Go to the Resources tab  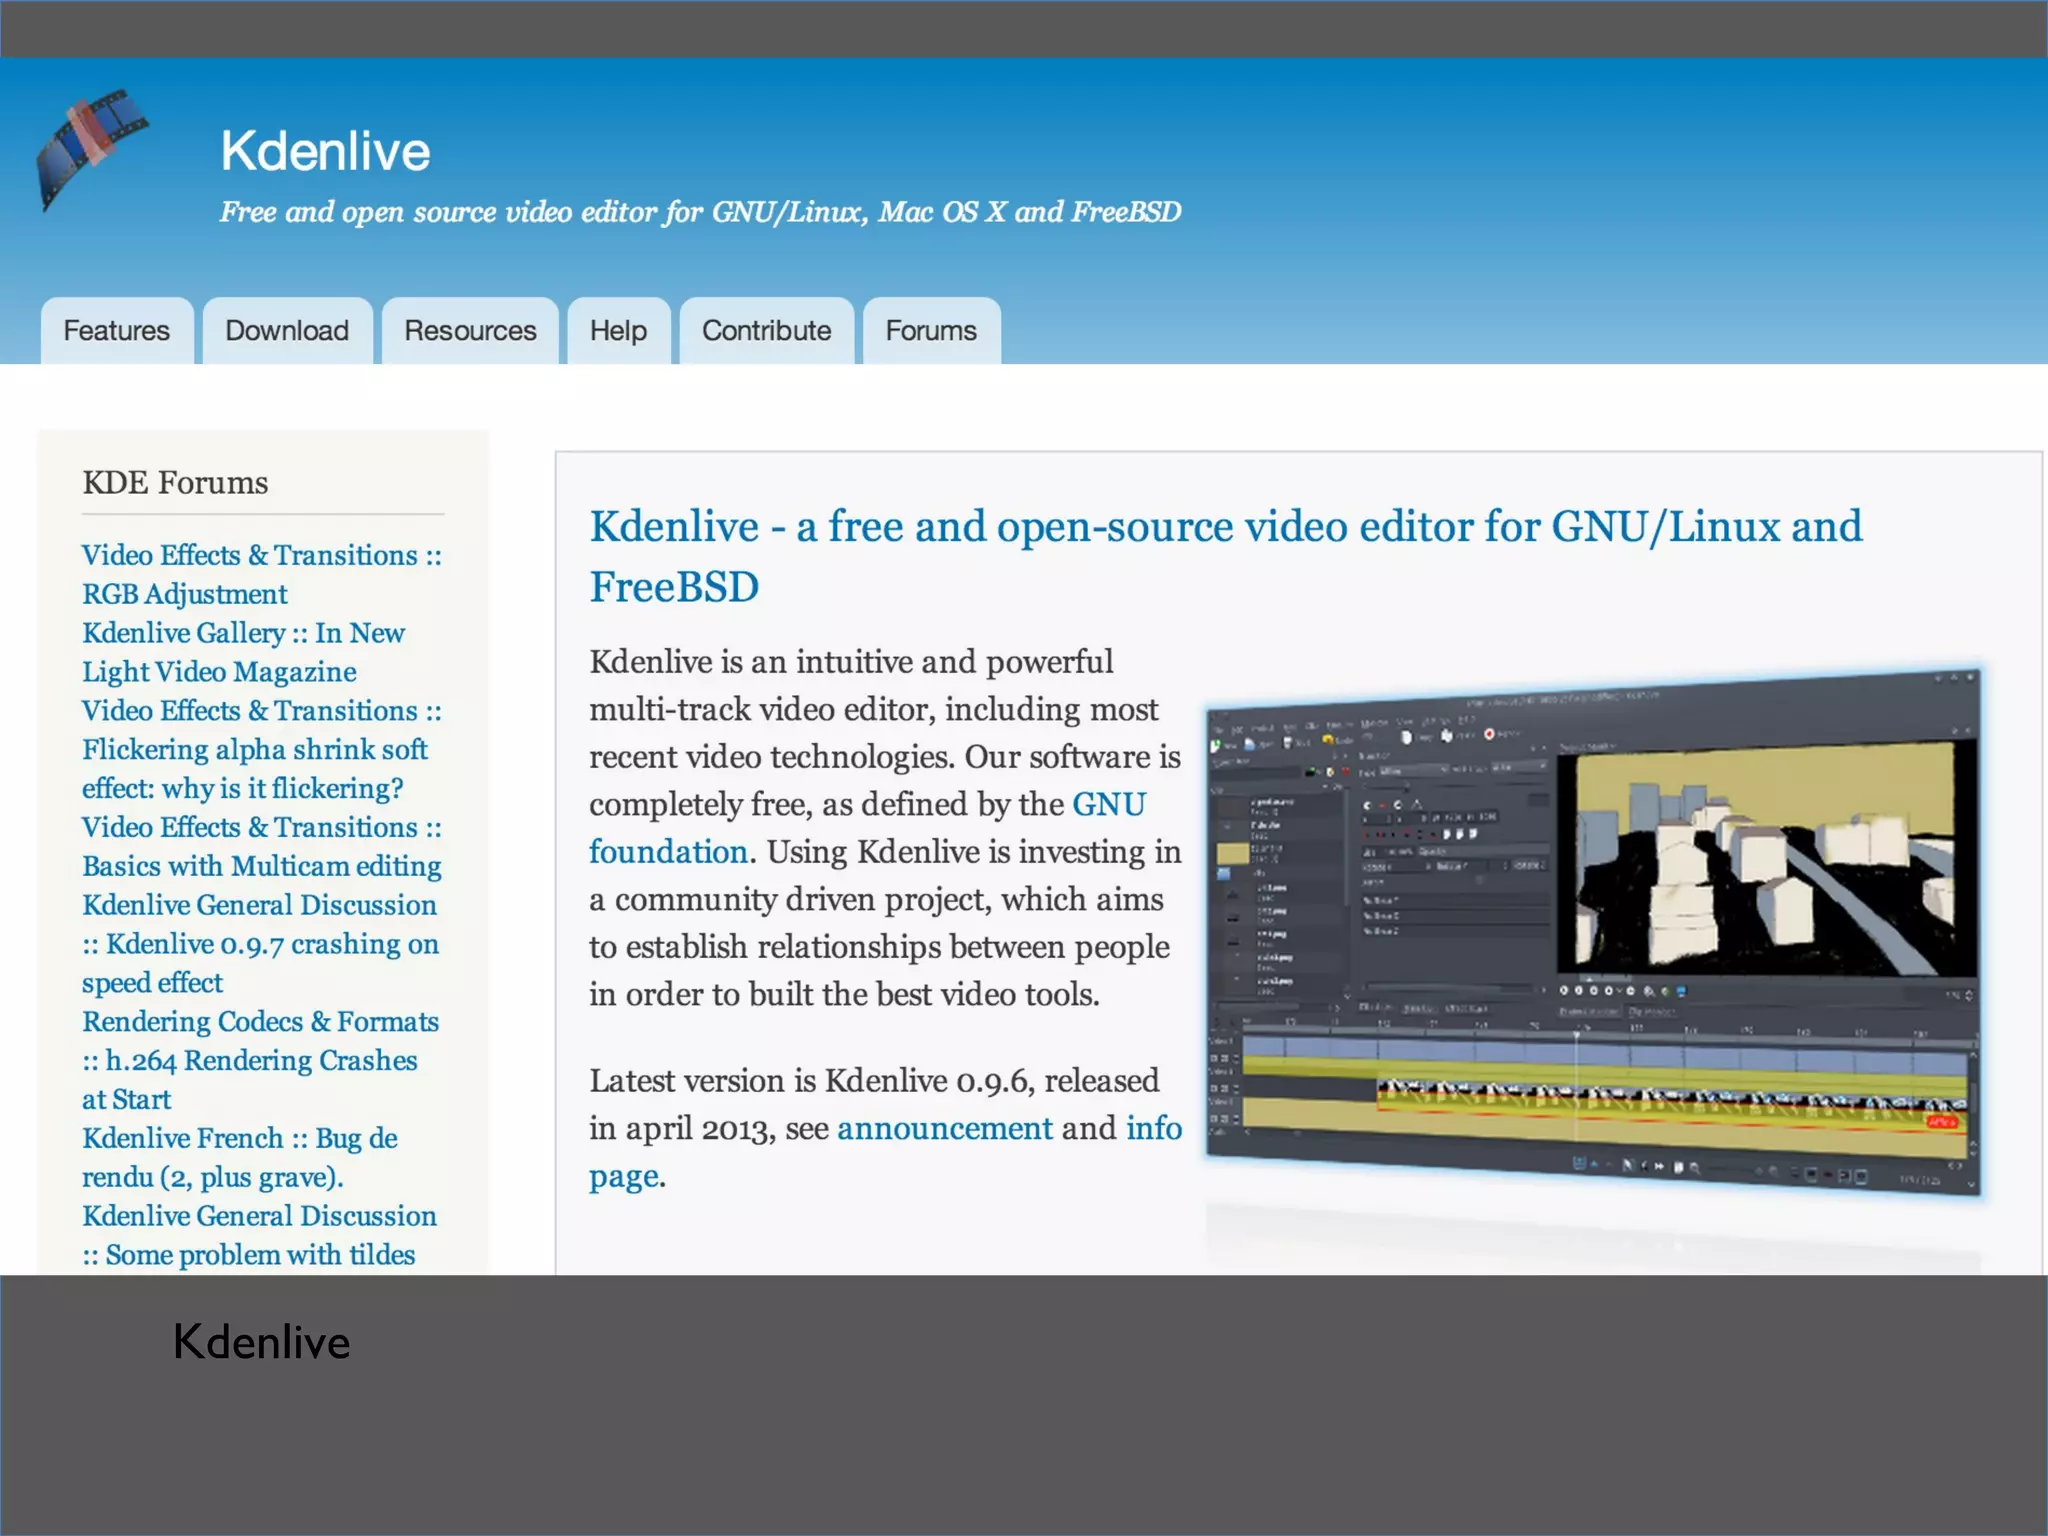470,331
